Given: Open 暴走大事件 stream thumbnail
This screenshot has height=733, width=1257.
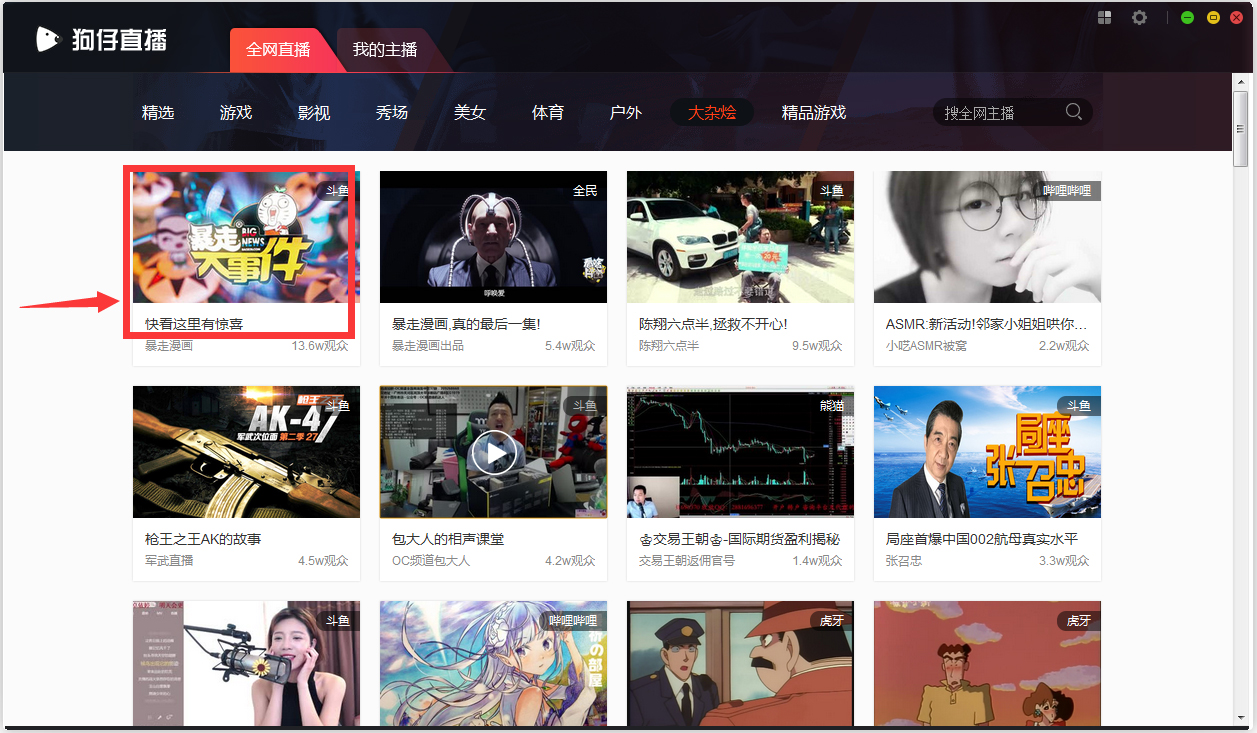Looking at the screenshot, I should coord(246,237).
